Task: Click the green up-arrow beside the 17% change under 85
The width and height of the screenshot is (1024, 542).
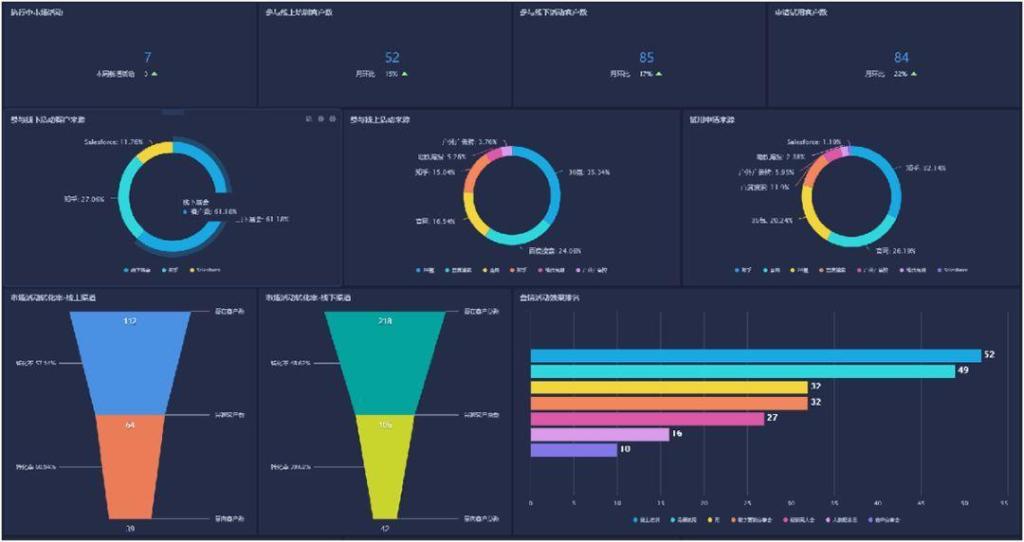Action: point(659,74)
